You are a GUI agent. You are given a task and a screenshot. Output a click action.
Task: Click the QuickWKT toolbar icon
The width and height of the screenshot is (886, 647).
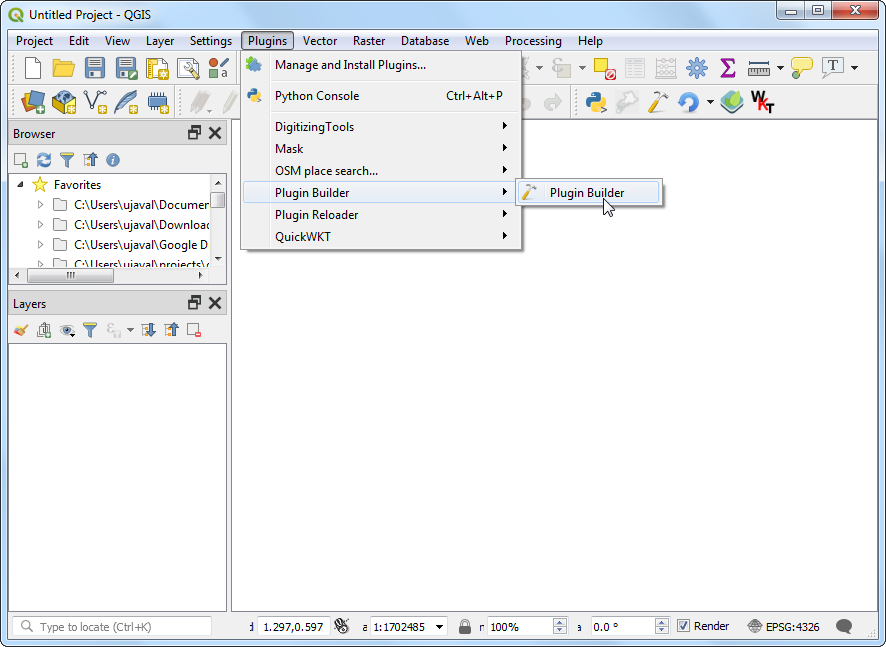[762, 102]
